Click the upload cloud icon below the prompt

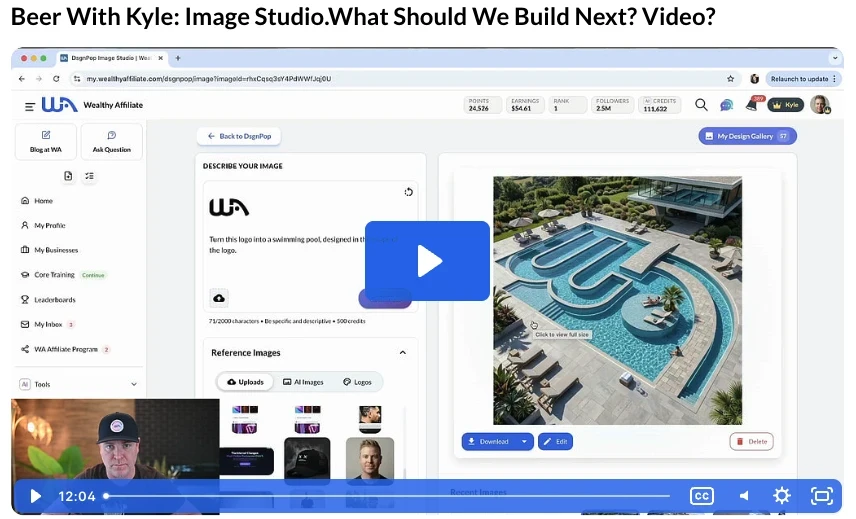219,298
